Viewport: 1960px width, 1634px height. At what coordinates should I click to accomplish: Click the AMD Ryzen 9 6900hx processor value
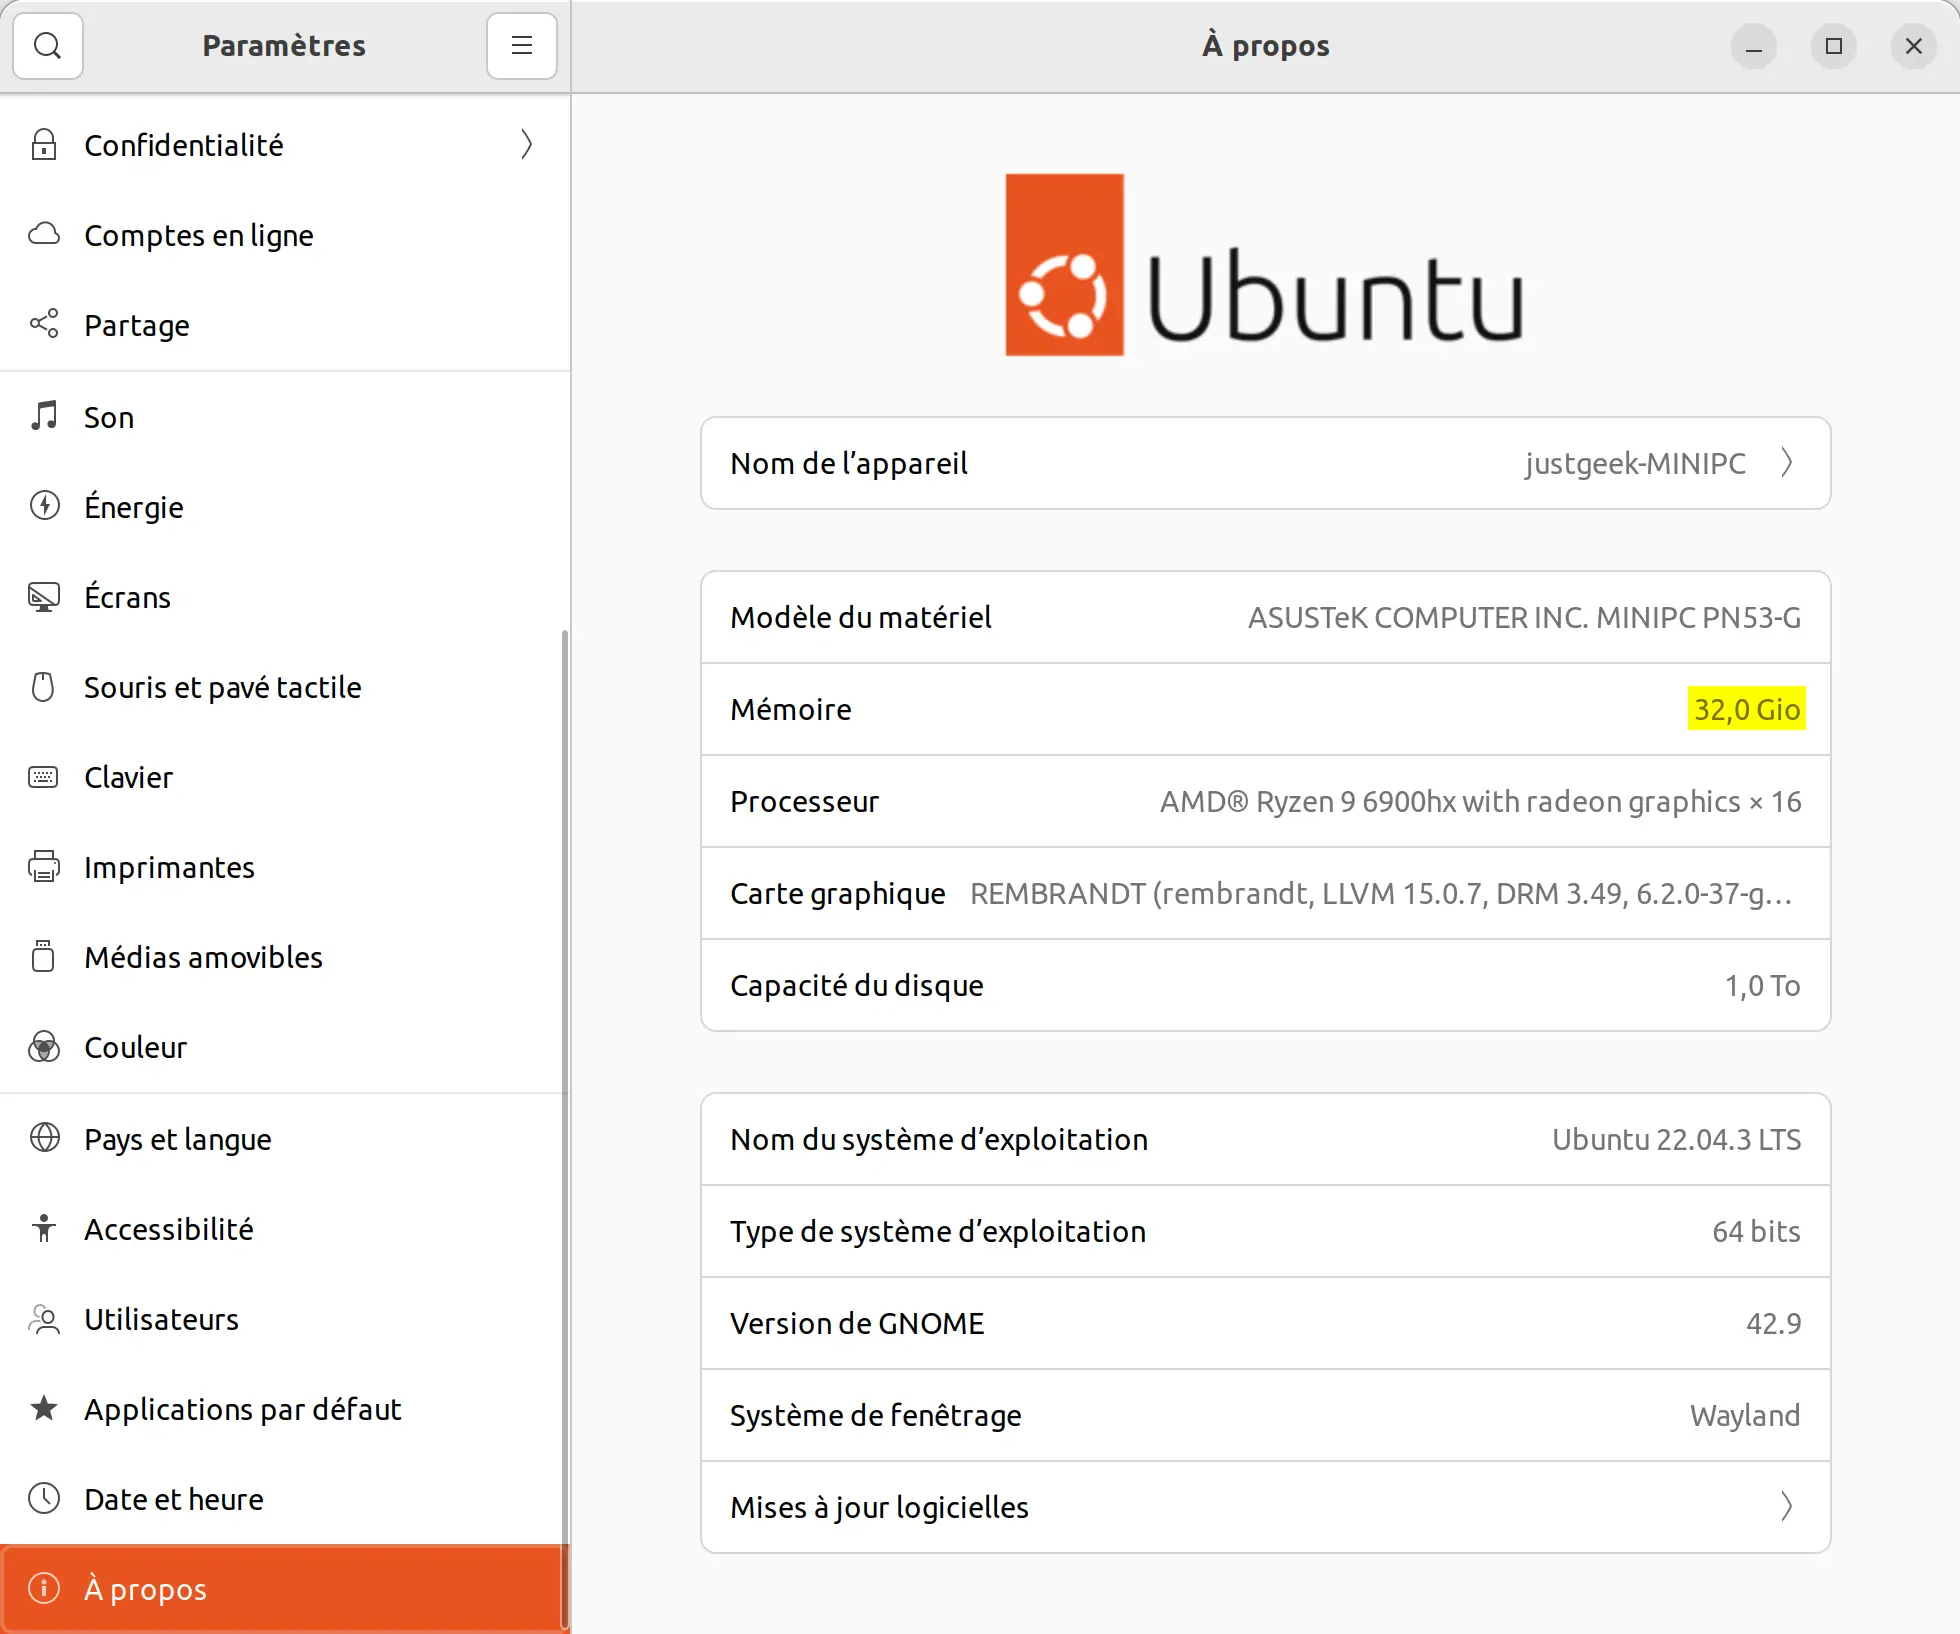coord(1480,801)
